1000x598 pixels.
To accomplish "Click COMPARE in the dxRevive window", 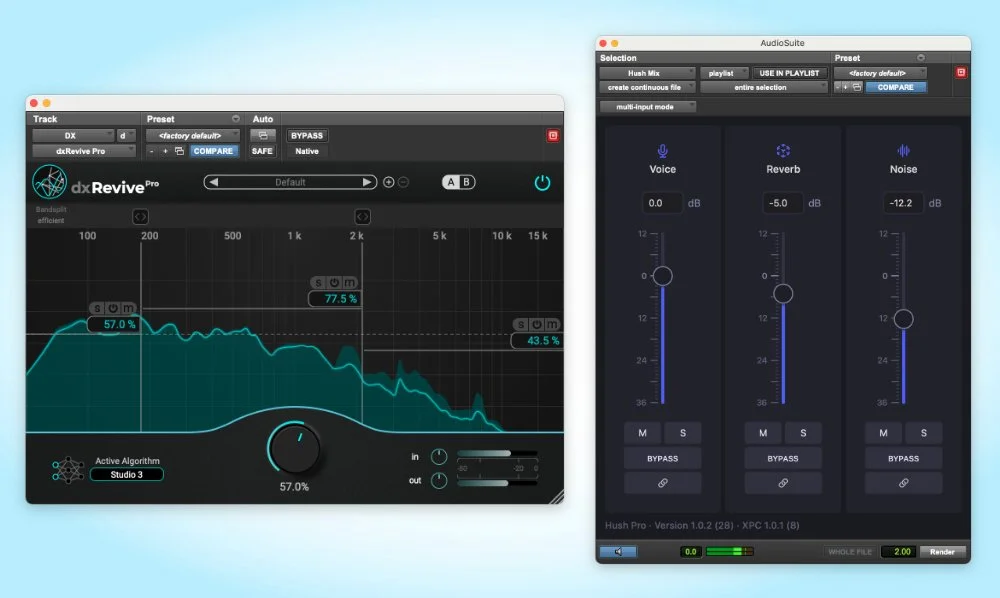I will coord(213,151).
